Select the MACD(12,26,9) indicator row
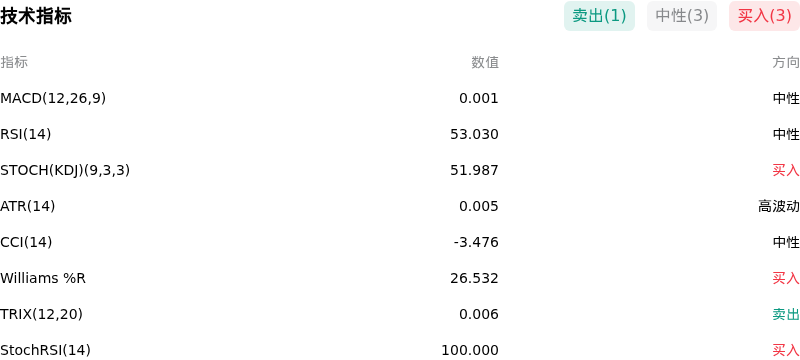 tap(400, 98)
